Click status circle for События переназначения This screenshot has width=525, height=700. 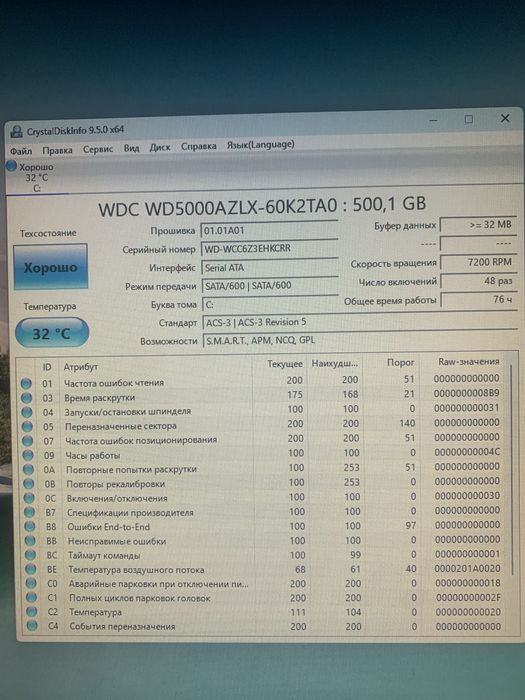point(32,626)
